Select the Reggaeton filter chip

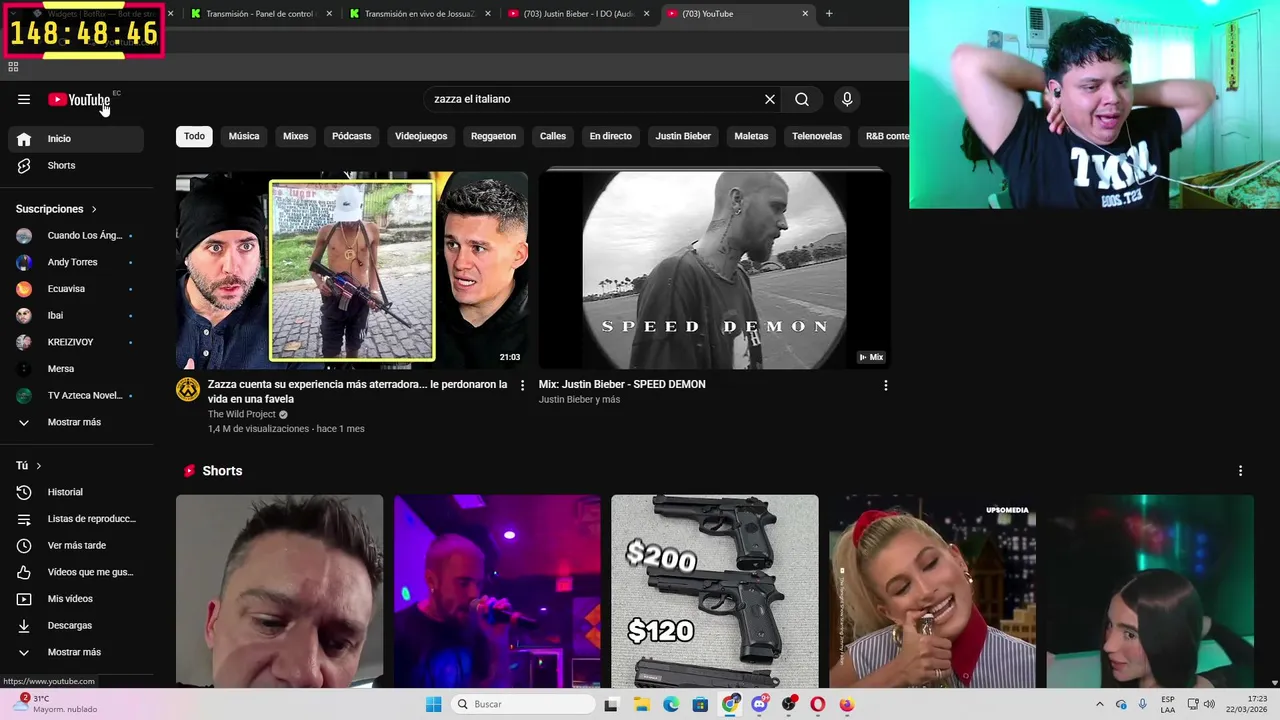[x=493, y=136]
